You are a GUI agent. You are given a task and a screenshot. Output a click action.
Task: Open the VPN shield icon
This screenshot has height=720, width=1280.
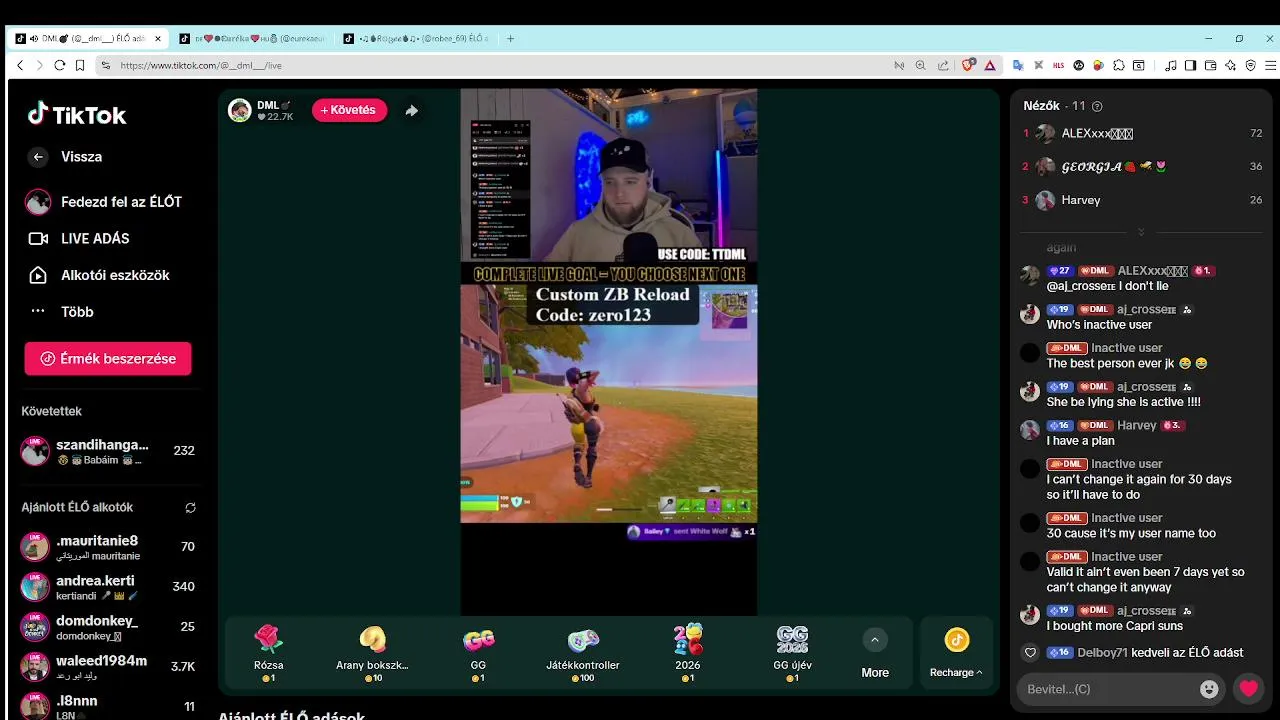(1250, 65)
